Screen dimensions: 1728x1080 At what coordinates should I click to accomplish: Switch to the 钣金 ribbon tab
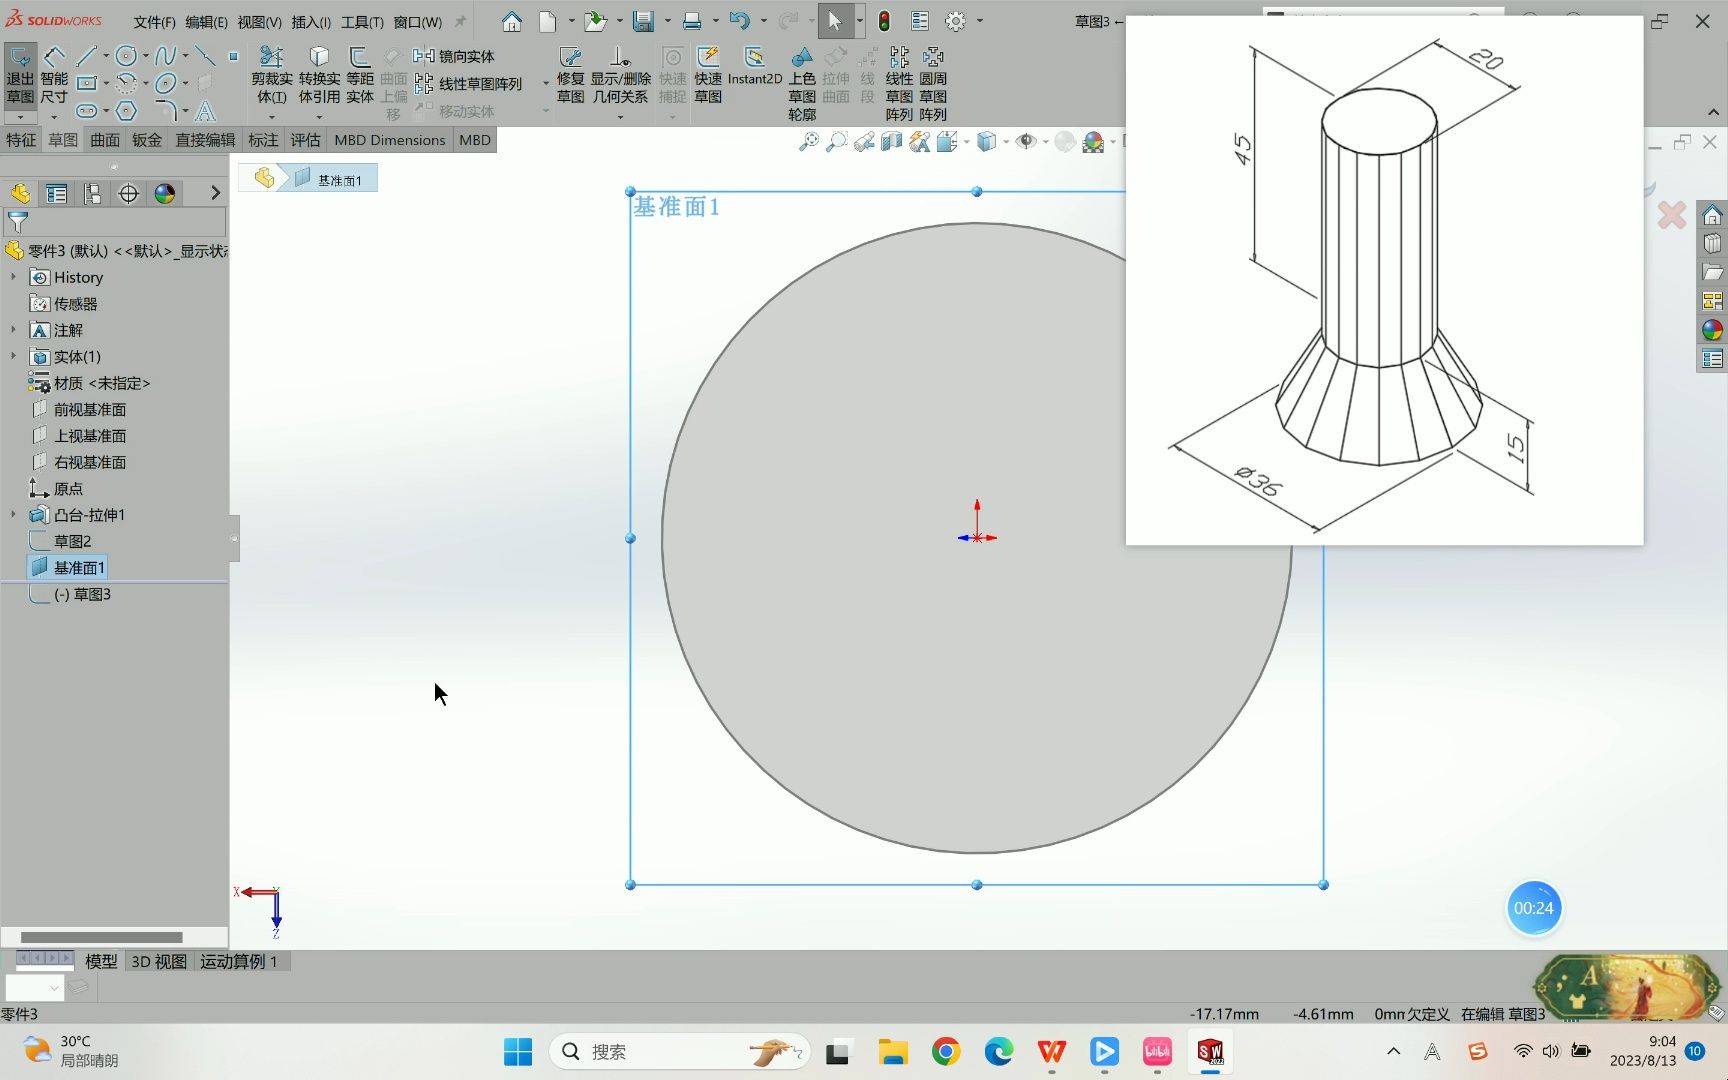click(x=146, y=139)
